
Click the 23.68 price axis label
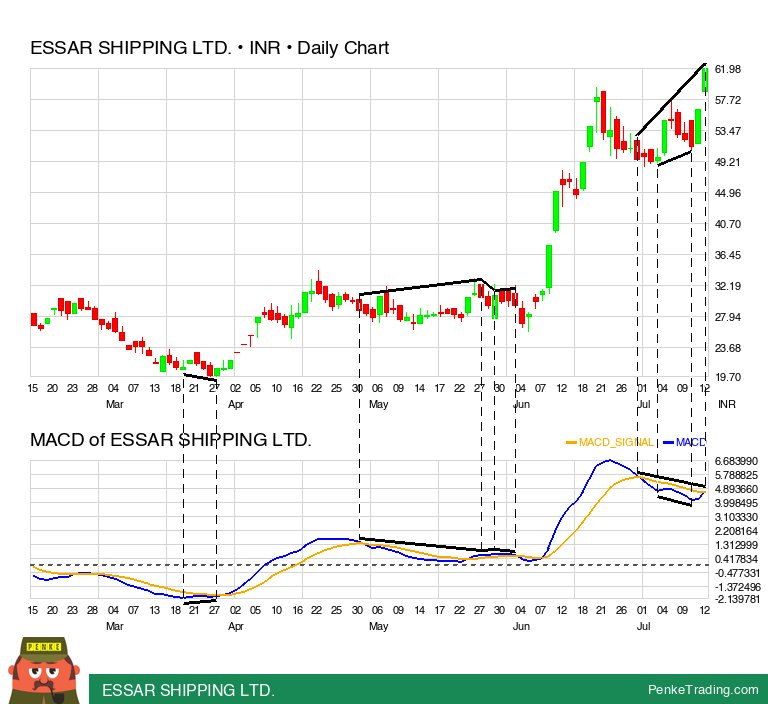[728, 348]
